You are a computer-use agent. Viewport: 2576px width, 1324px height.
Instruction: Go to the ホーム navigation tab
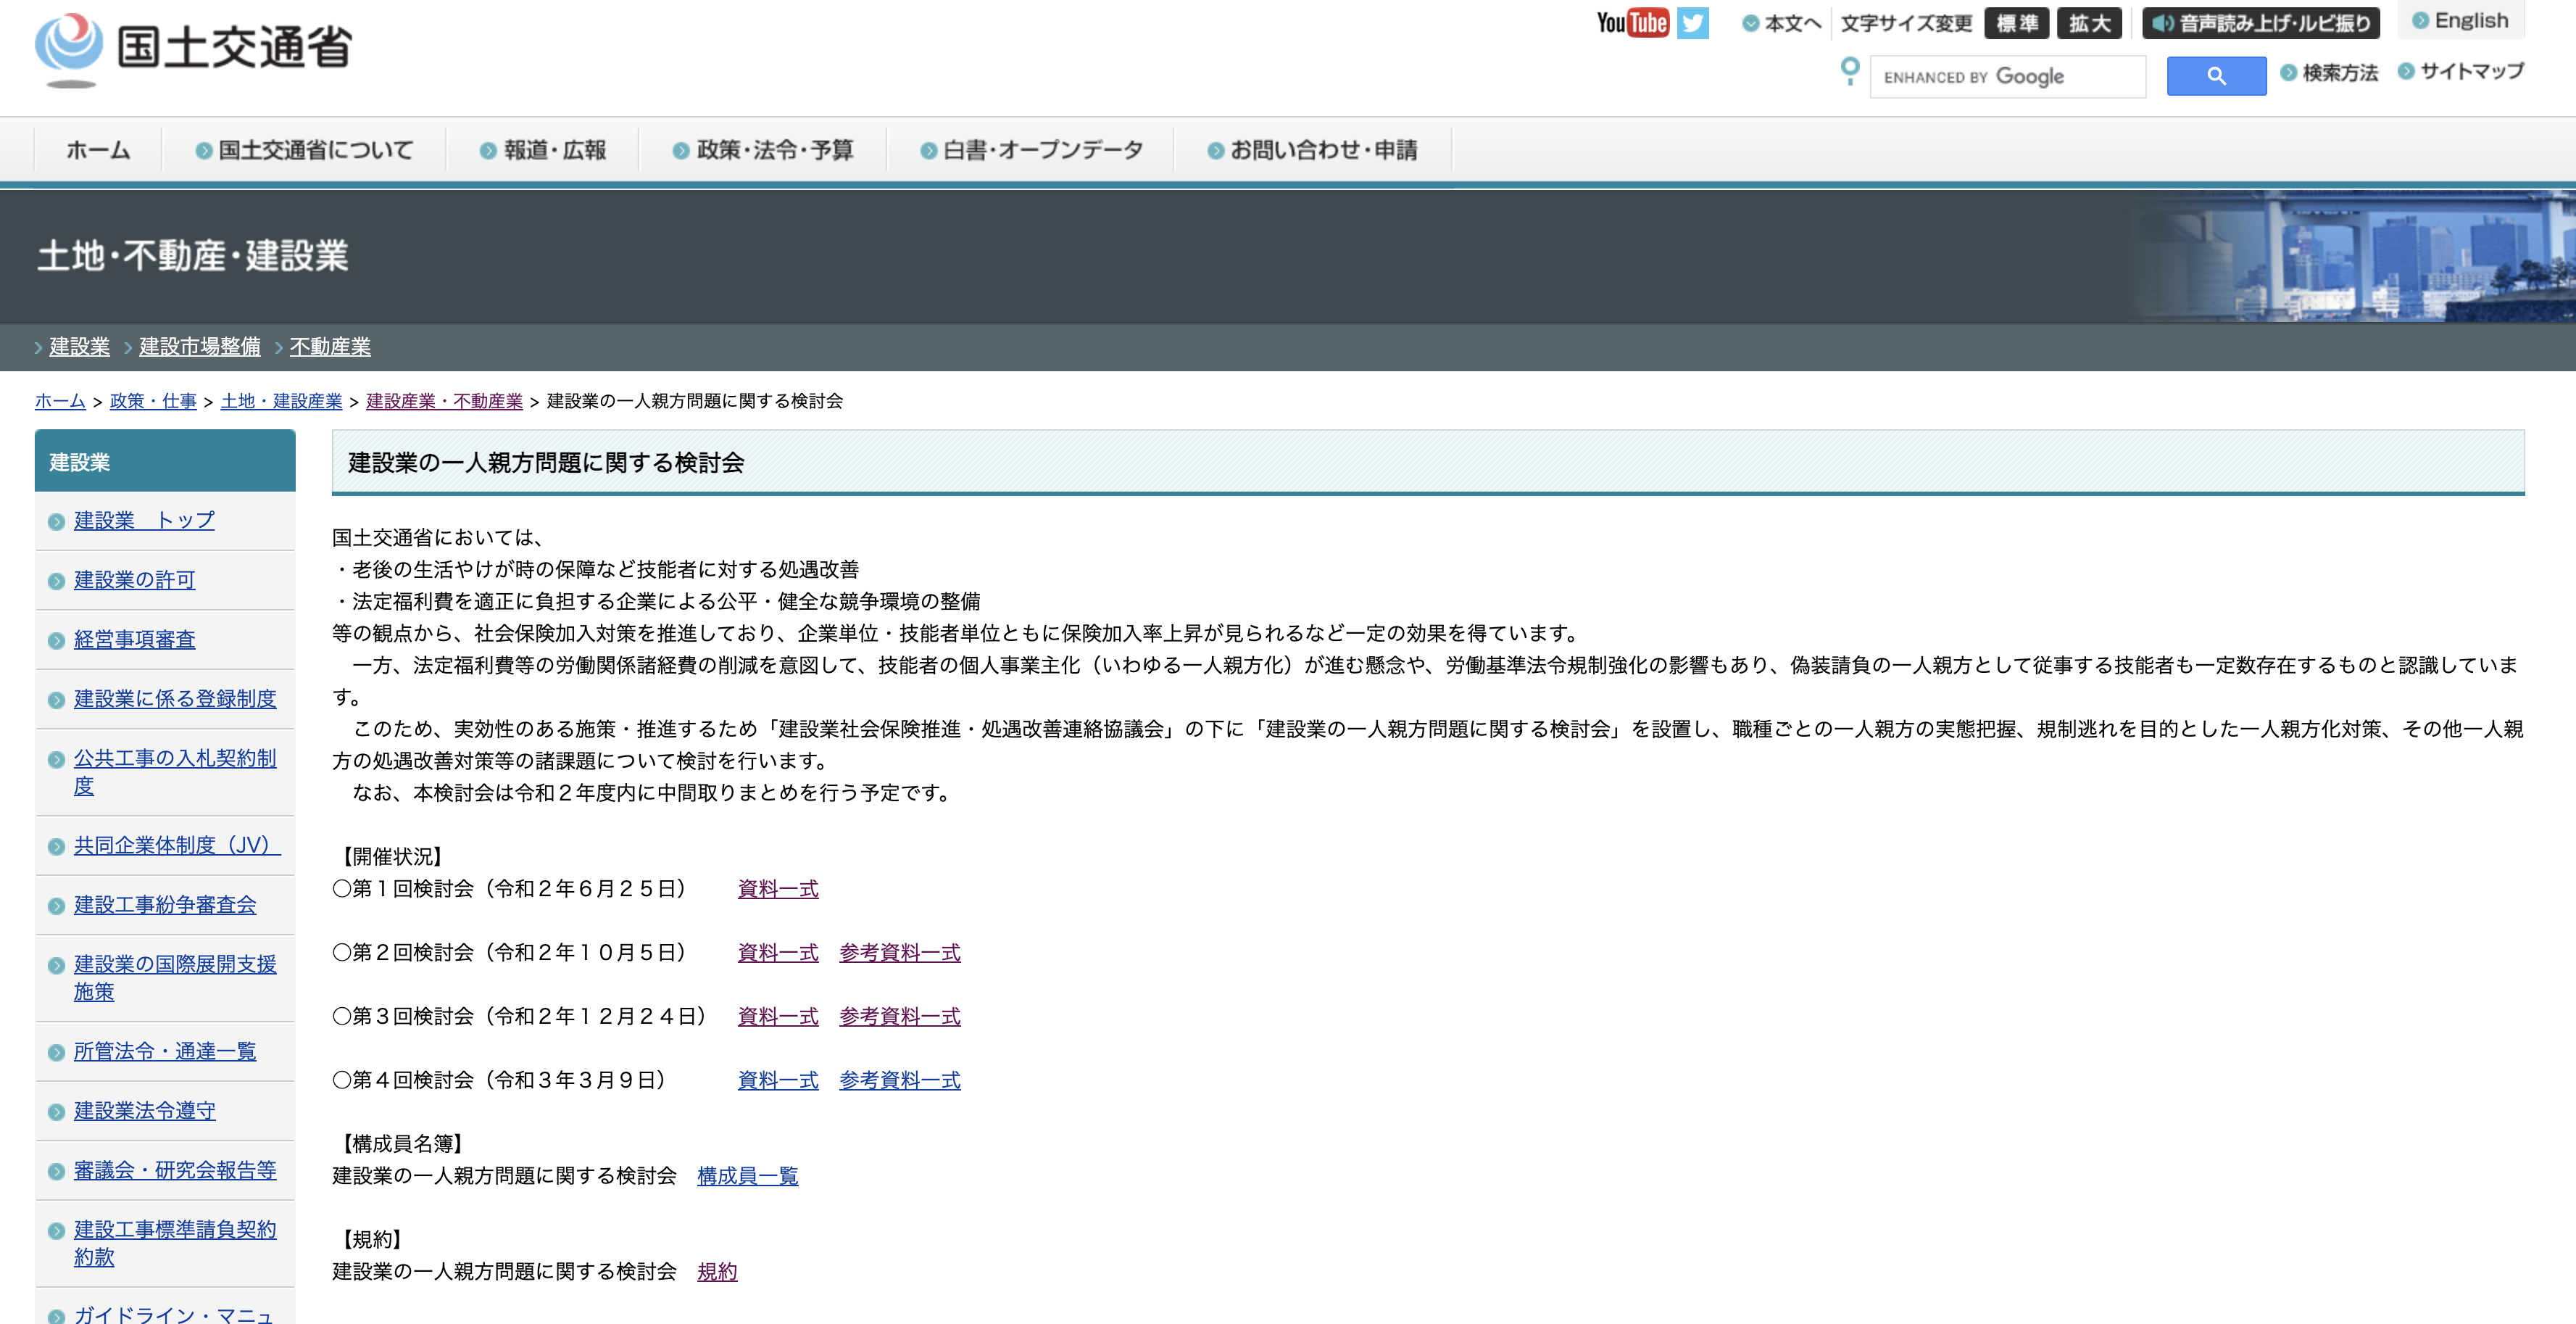click(x=98, y=150)
